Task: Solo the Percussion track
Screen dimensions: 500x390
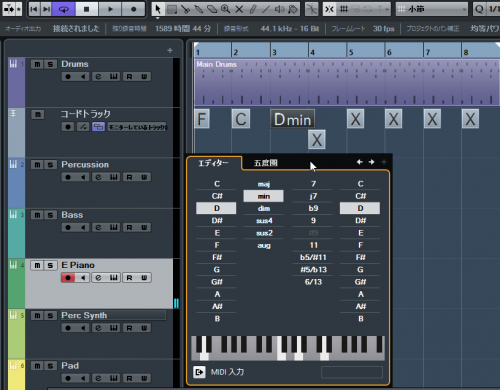Action: tap(50, 165)
